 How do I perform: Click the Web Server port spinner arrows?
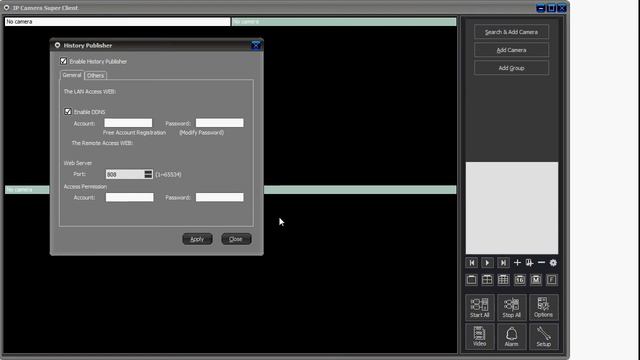click(148, 174)
